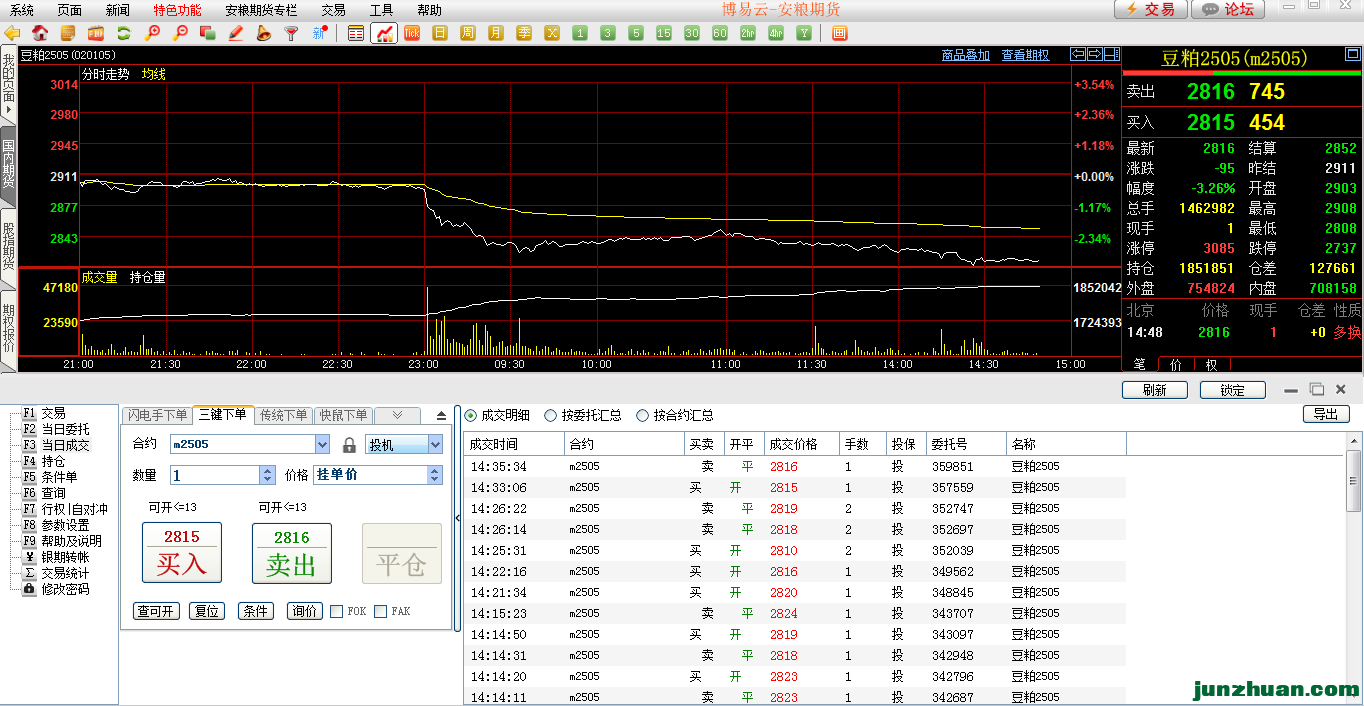Select the 60-minute chart period
Viewport: 1364px width, 706px height.
[x=720, y=33]
